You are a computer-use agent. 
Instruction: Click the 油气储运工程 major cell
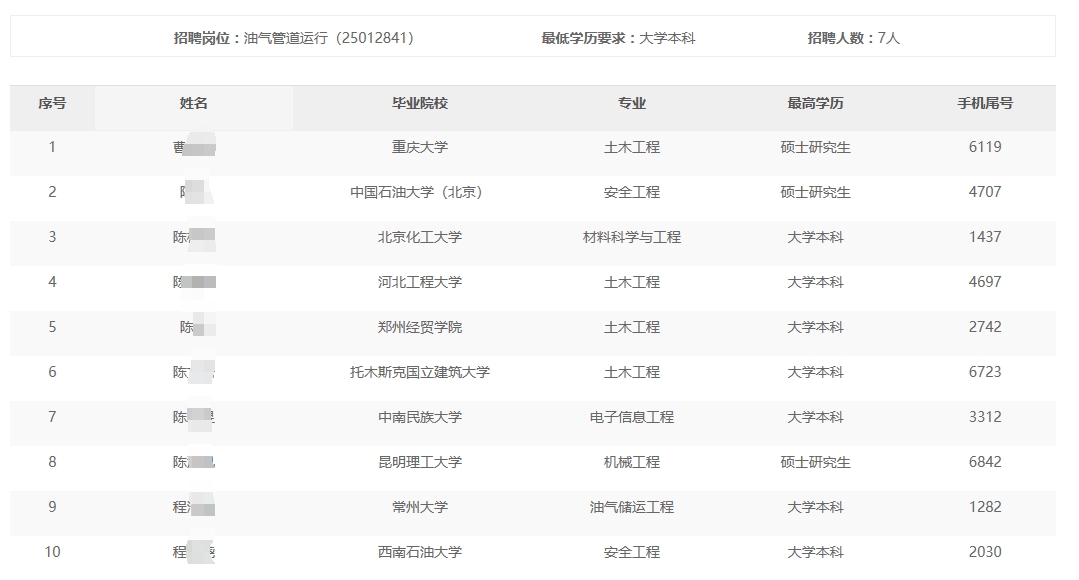point(632,507)
